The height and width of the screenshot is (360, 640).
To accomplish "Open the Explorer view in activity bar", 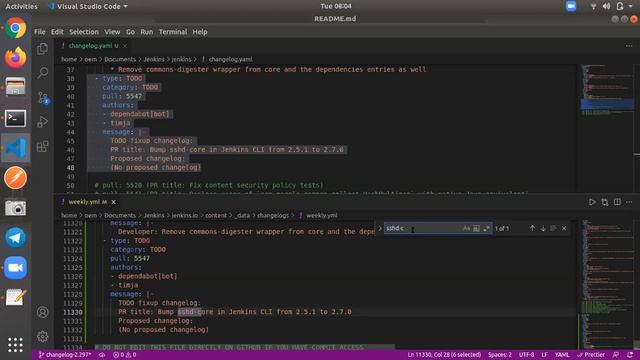I will pos(42,49).
